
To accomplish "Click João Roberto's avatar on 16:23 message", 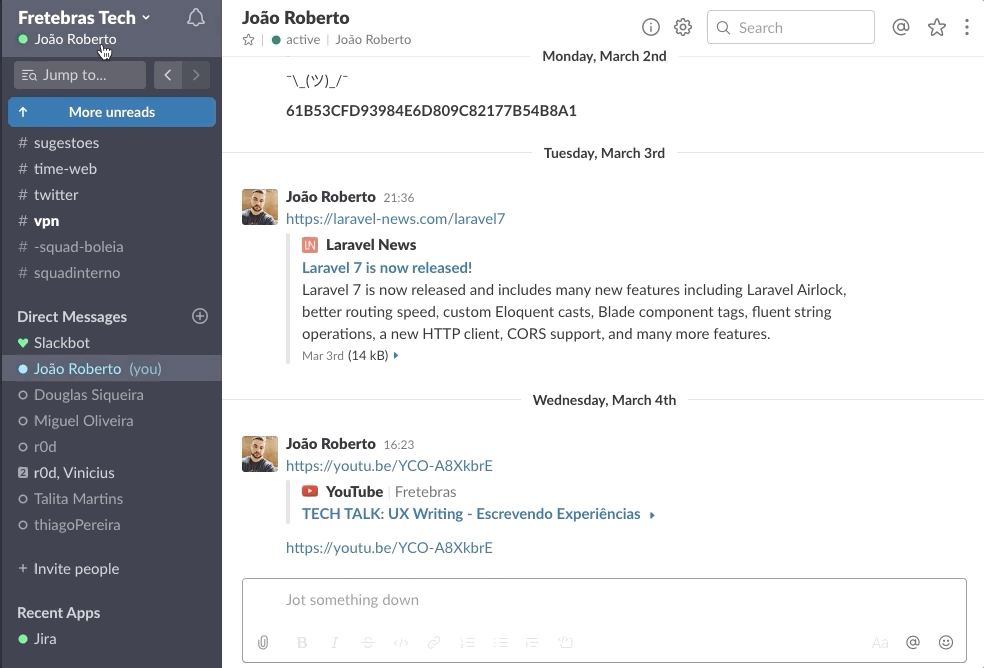I will pyautogui.click(x=260, y=454).
